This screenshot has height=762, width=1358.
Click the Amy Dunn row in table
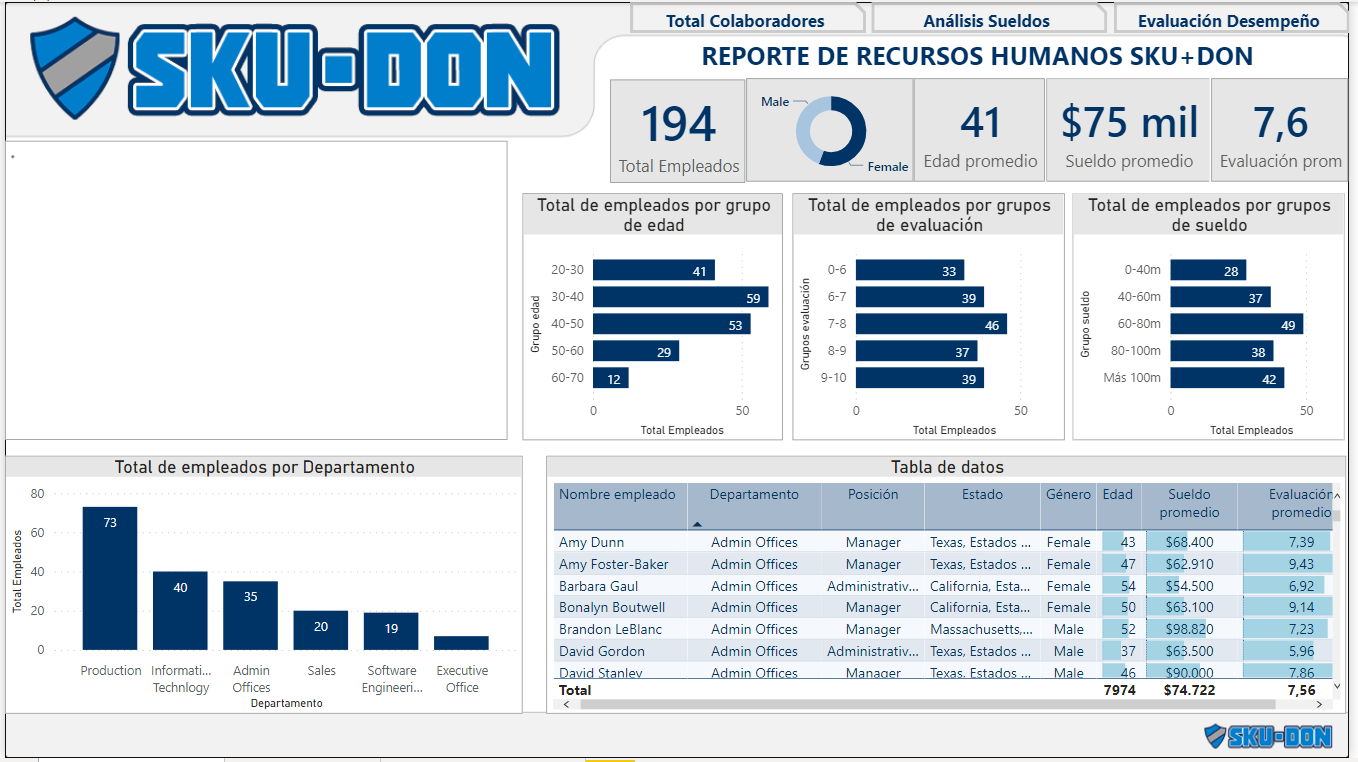click(592, 542)
